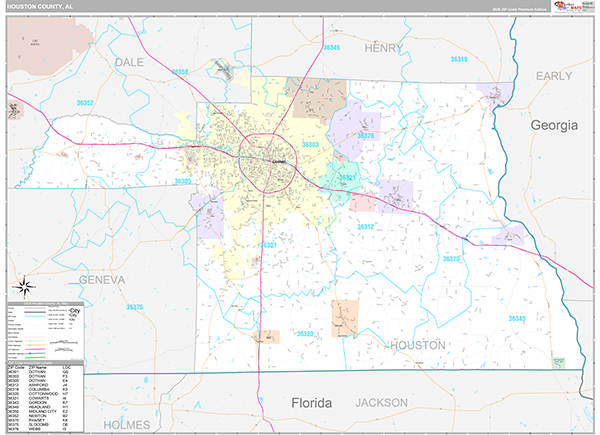Select the 36305 DOTHAN row in the index

[x=45, y=381]
